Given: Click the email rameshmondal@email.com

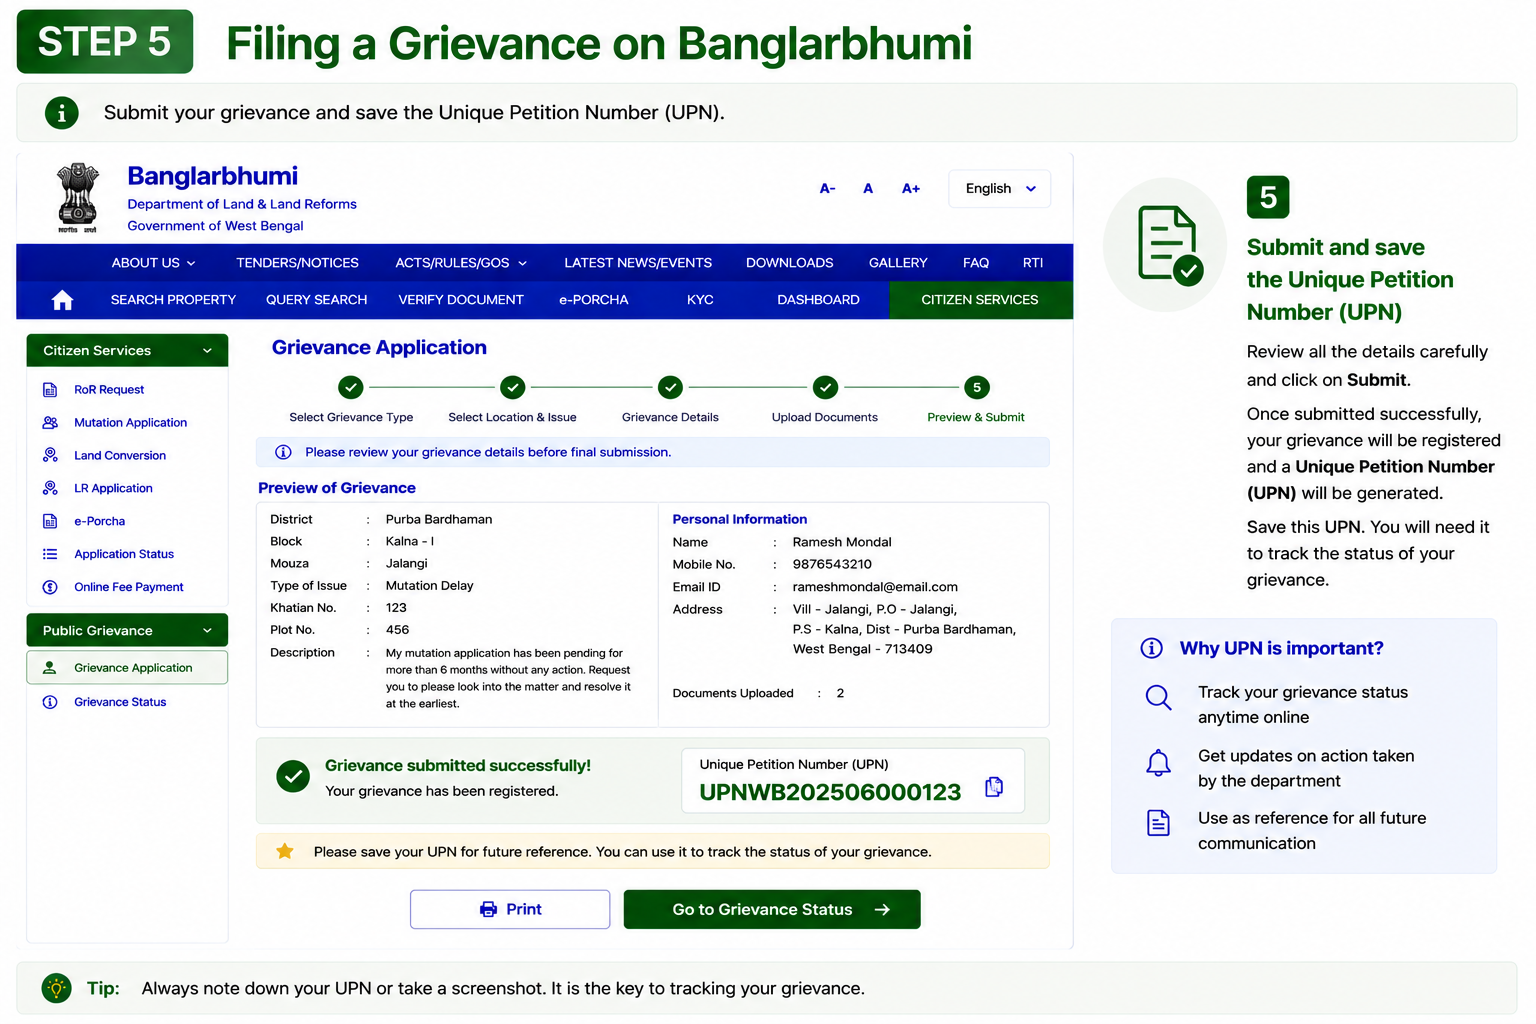Looking at the screenshot, I should coord(875,587).
